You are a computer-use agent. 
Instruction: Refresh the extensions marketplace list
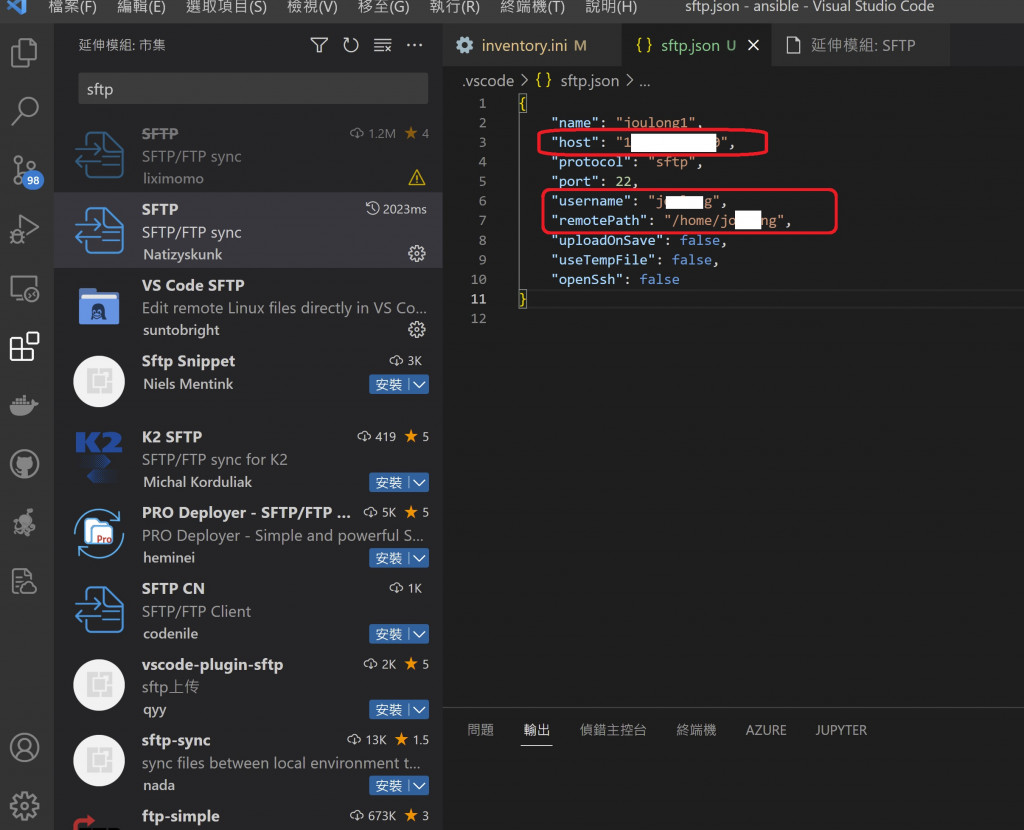(x=351, y=45)
